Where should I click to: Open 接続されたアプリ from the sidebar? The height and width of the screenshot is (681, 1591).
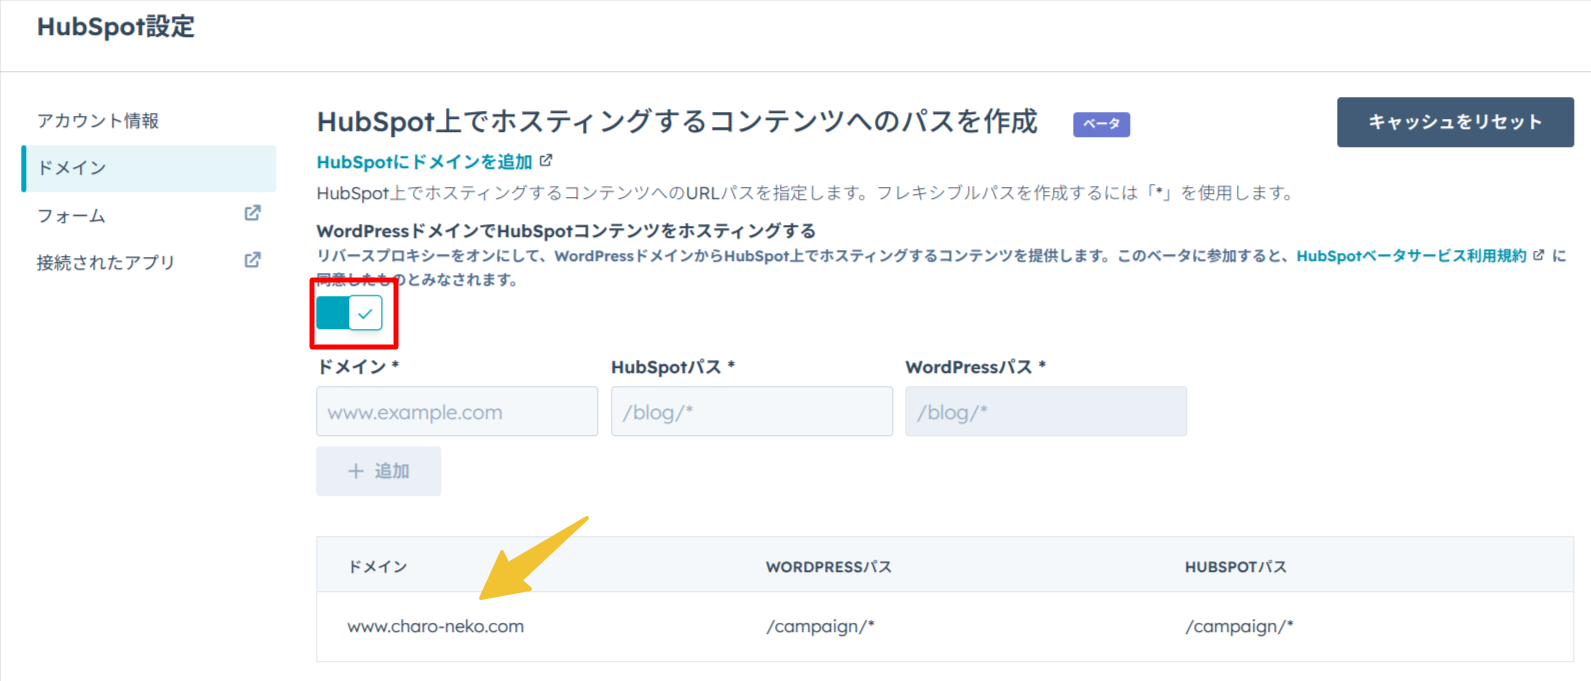(106, 263)
